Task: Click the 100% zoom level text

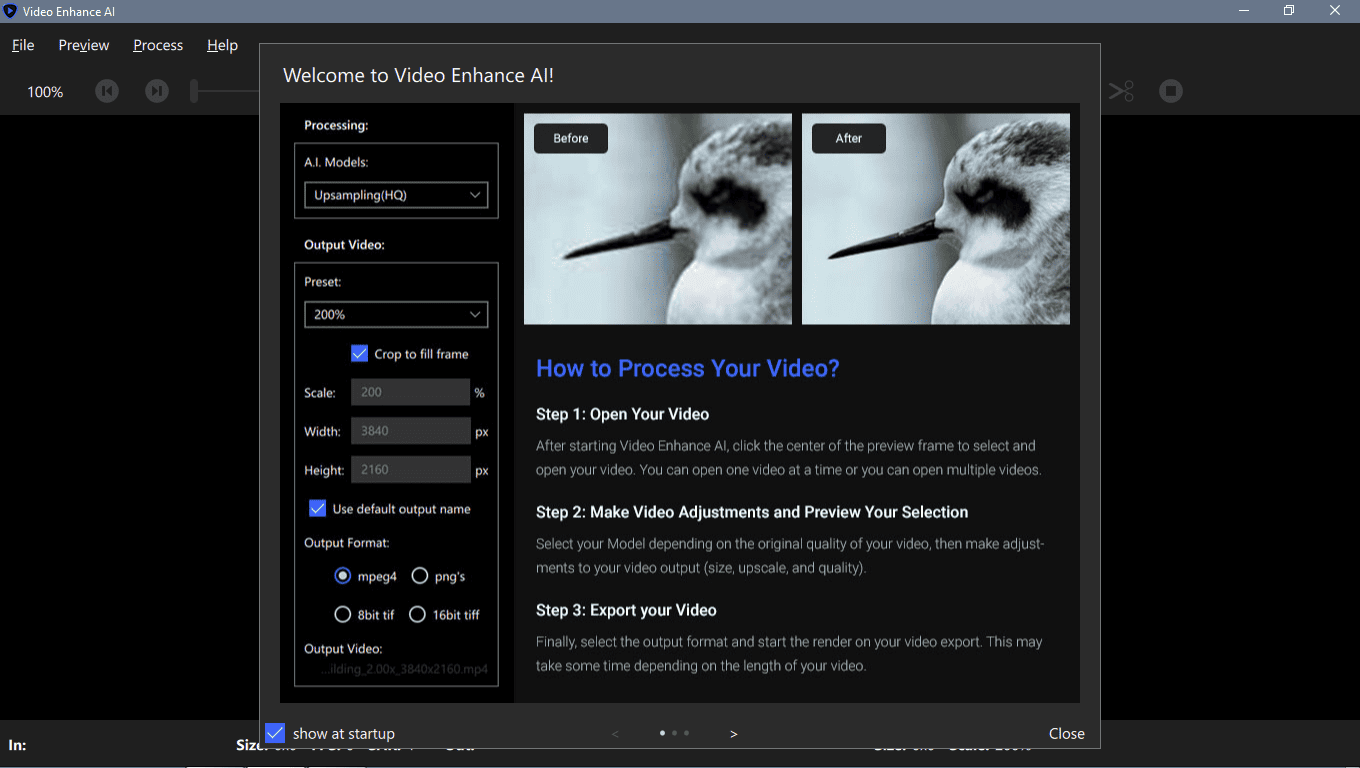Action: pyautogui.click(x=45, y=92)
